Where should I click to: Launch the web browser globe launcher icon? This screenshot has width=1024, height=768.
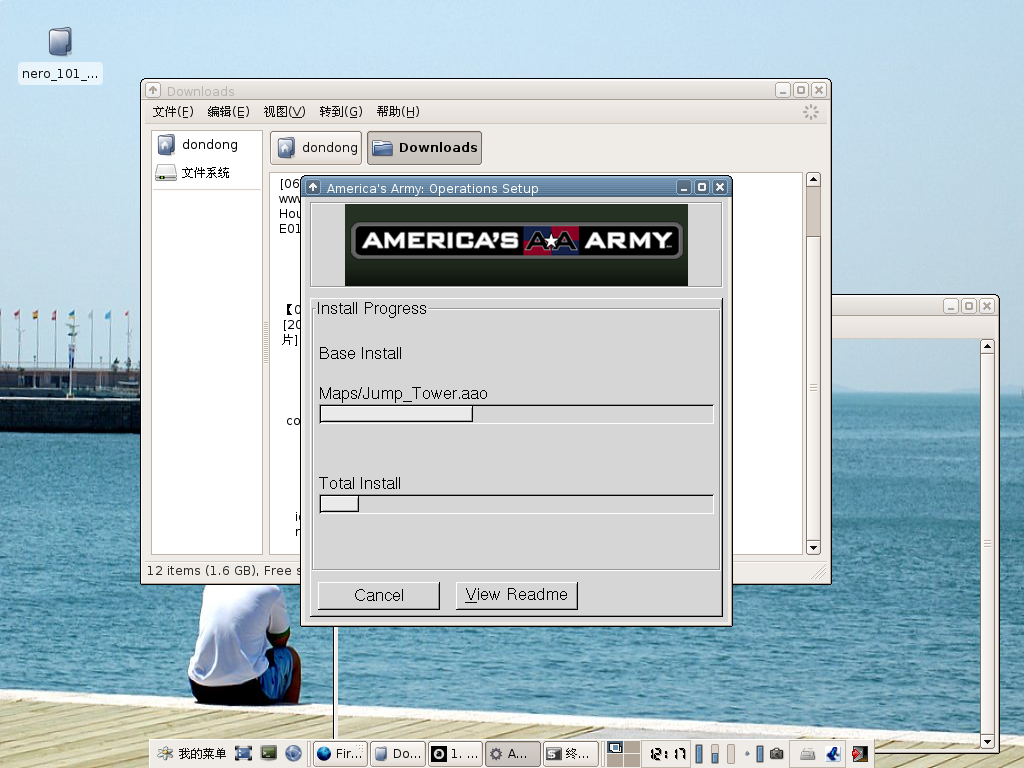click(x=293, y=754)
